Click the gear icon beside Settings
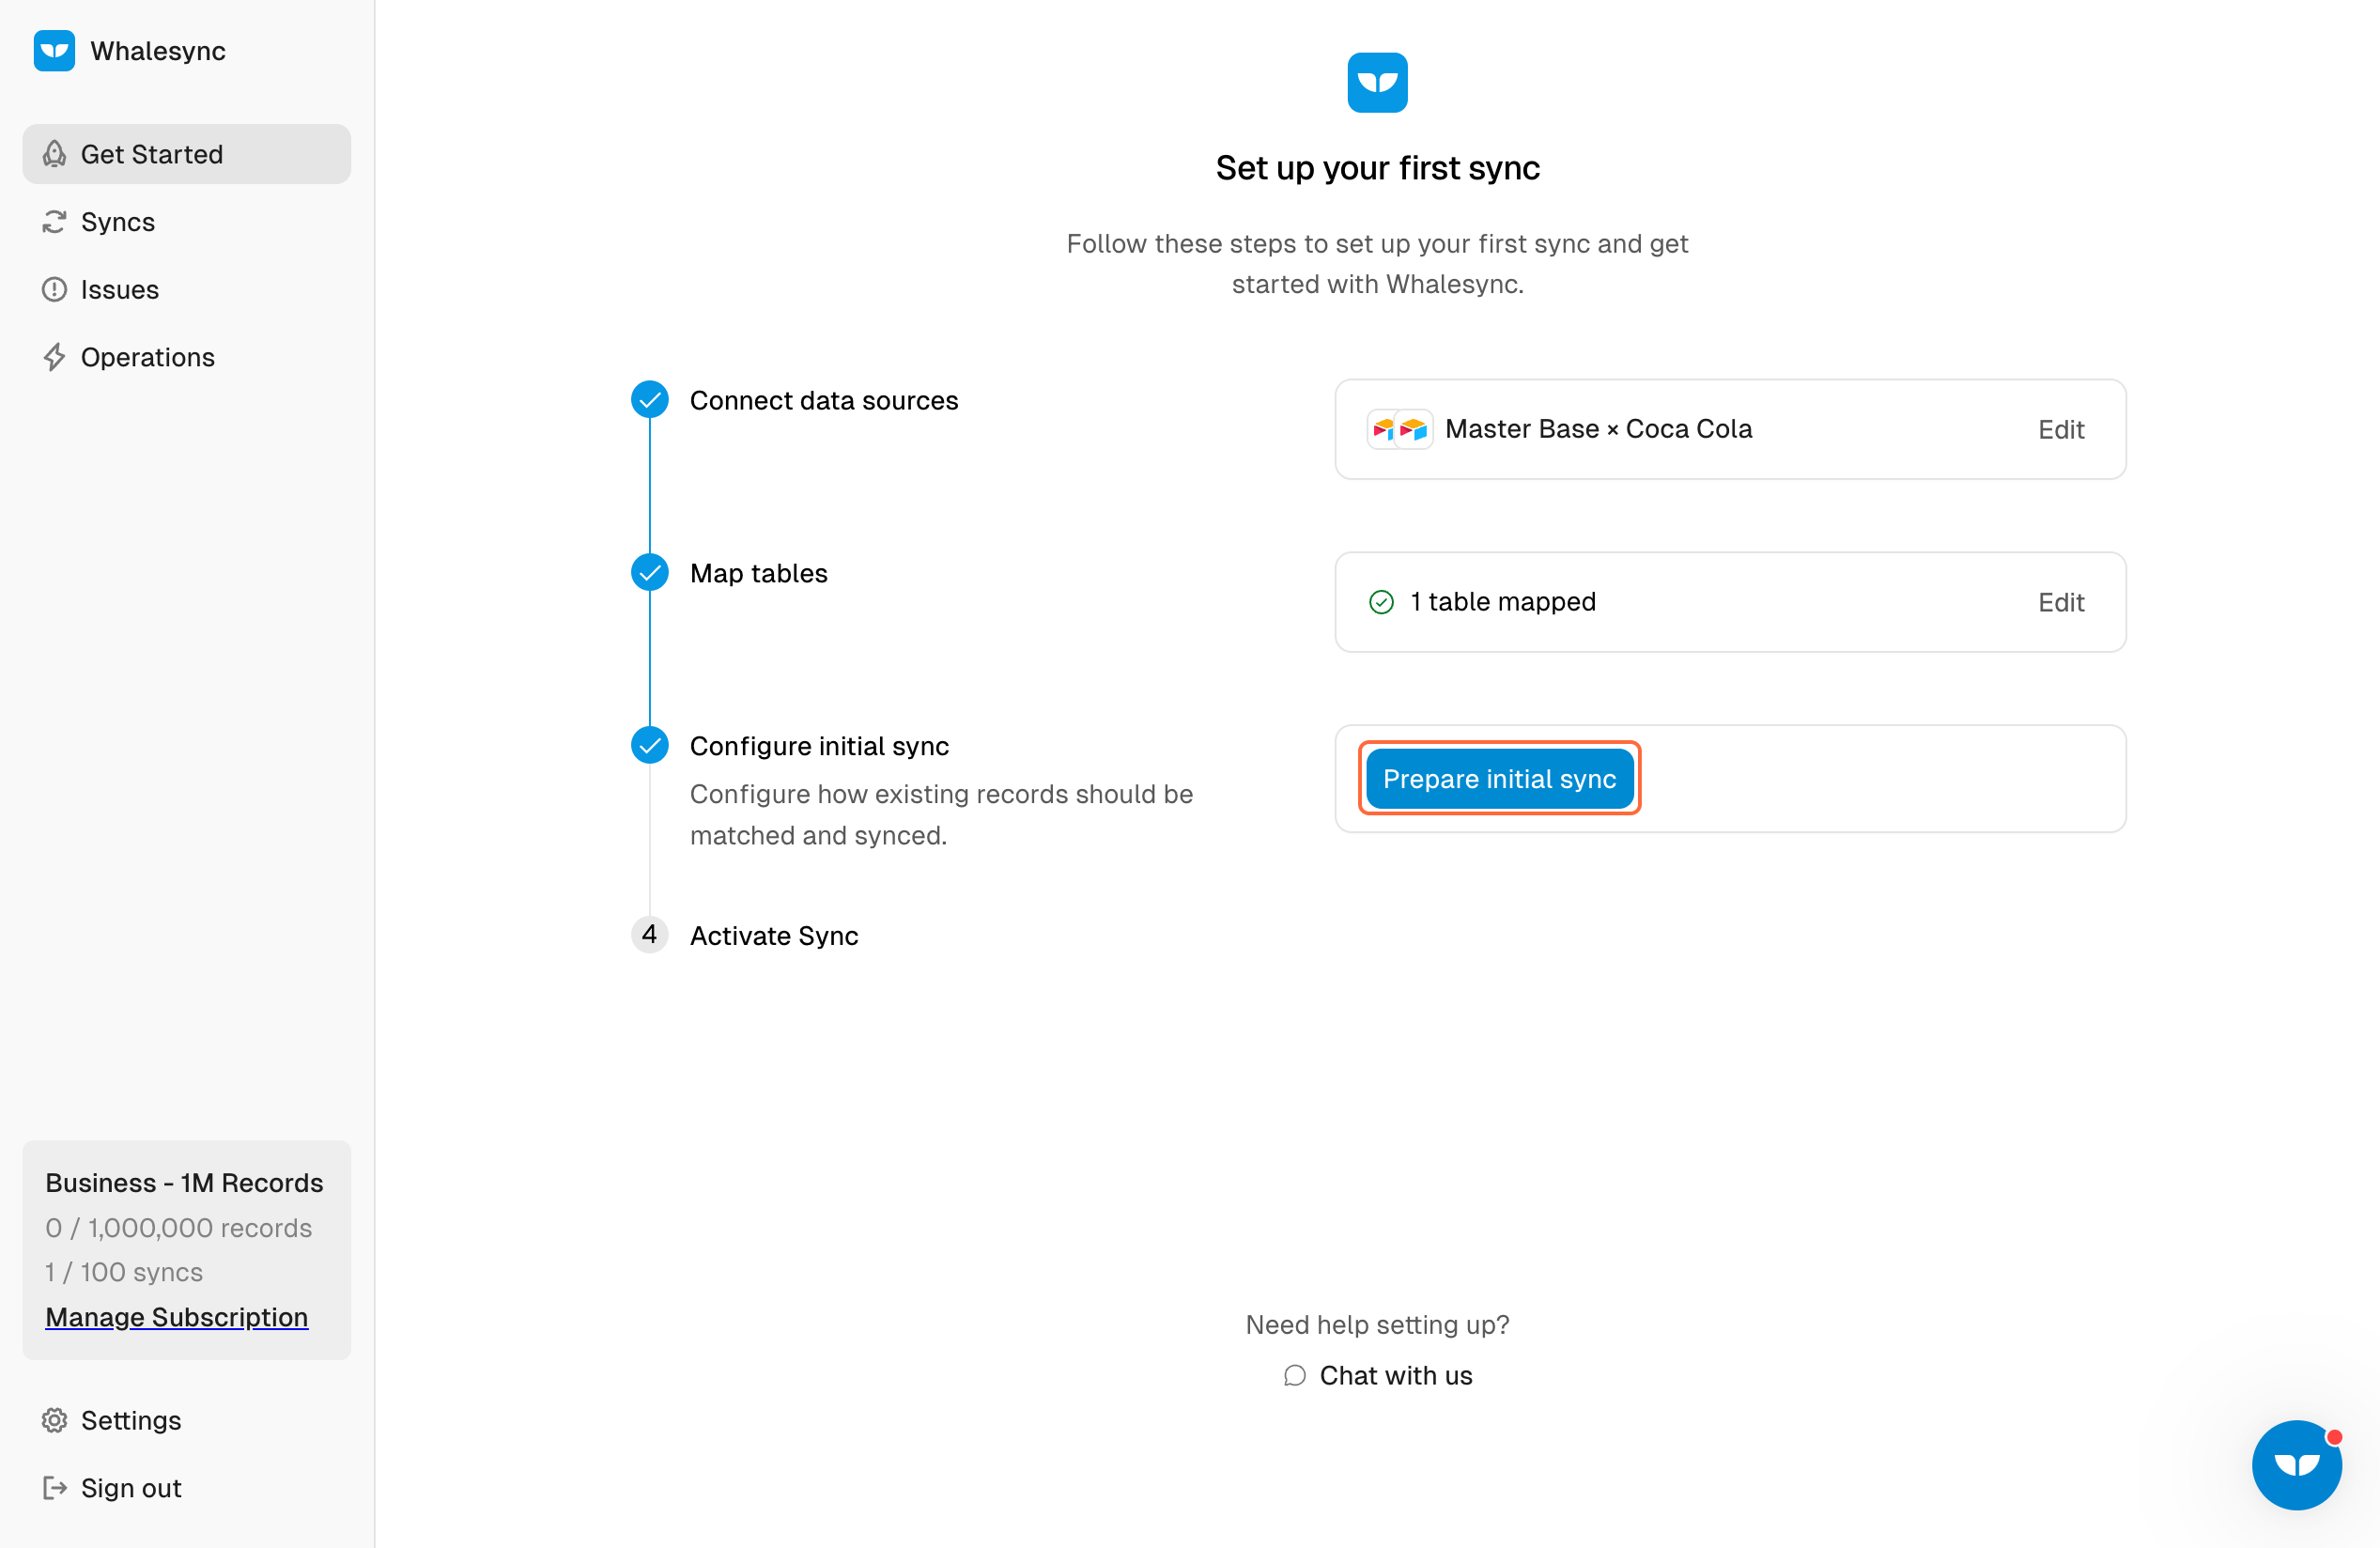 [x=54, y=1421]
